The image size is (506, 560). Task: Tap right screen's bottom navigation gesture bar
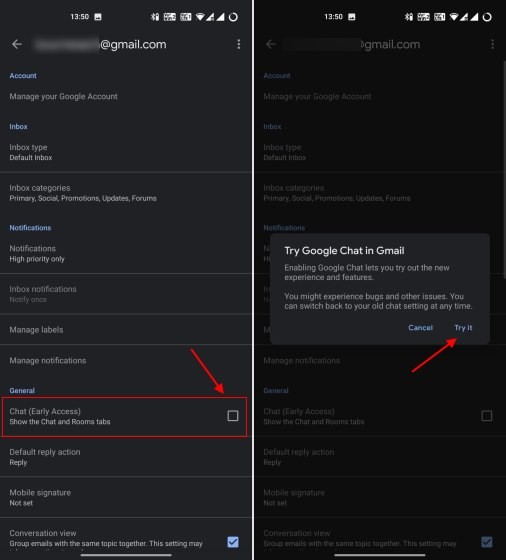(x=380, y=555)
